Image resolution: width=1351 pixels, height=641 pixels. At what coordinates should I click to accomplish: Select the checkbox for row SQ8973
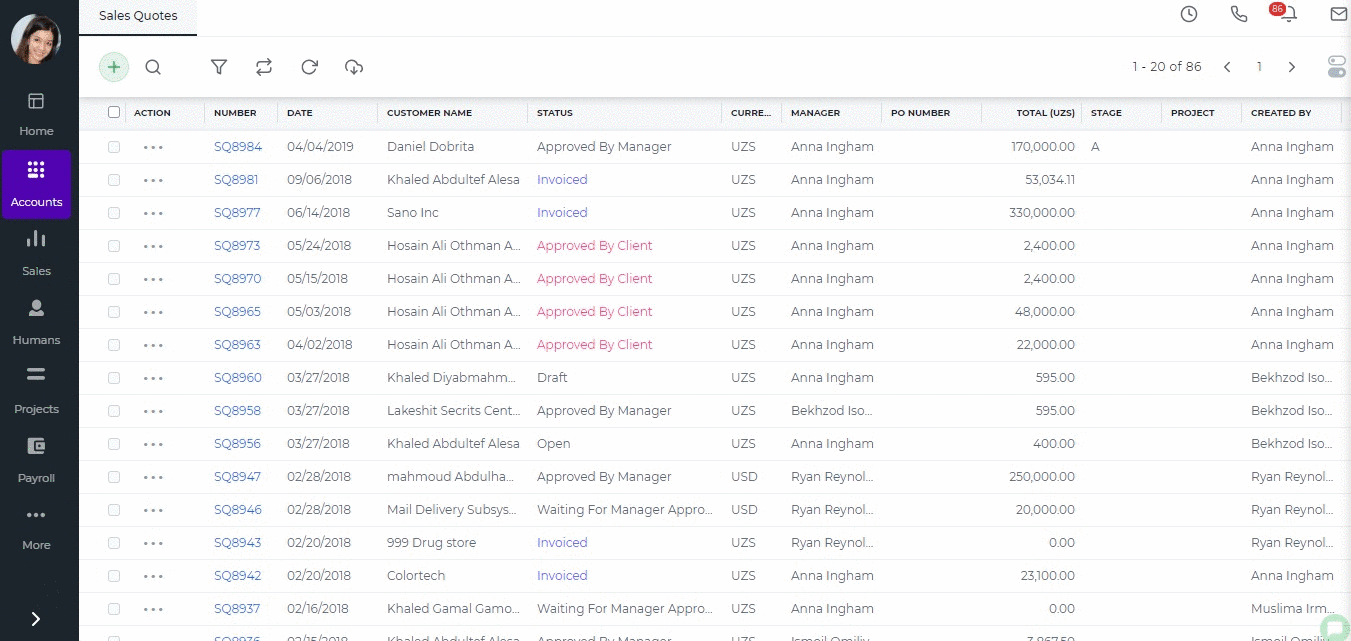(x=114, y=246)
